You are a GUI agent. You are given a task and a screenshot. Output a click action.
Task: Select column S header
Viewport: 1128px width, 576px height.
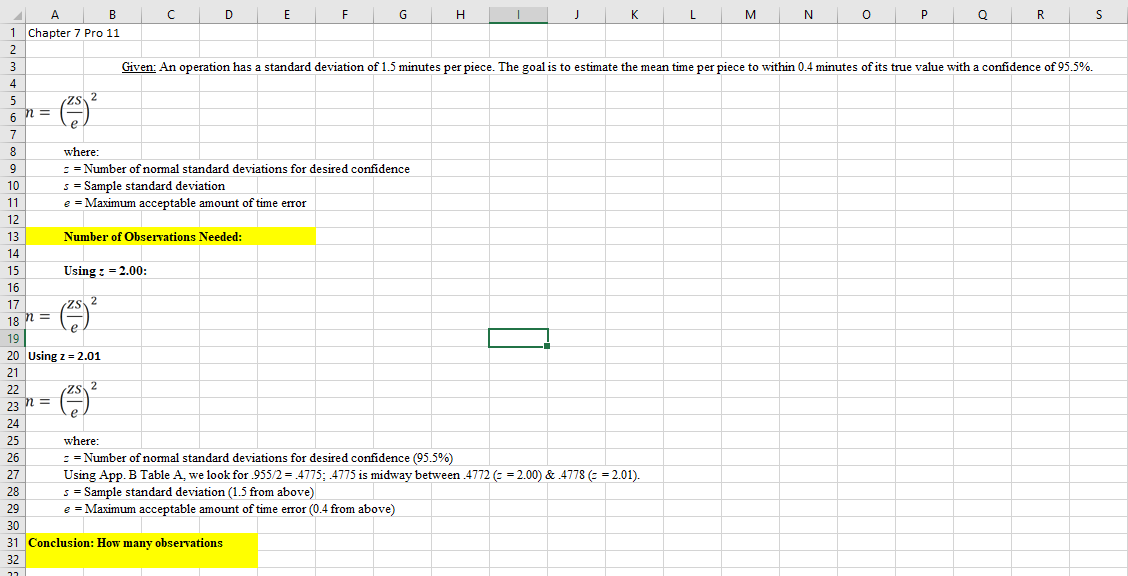pyautogui.click(x=1099, y=14)
